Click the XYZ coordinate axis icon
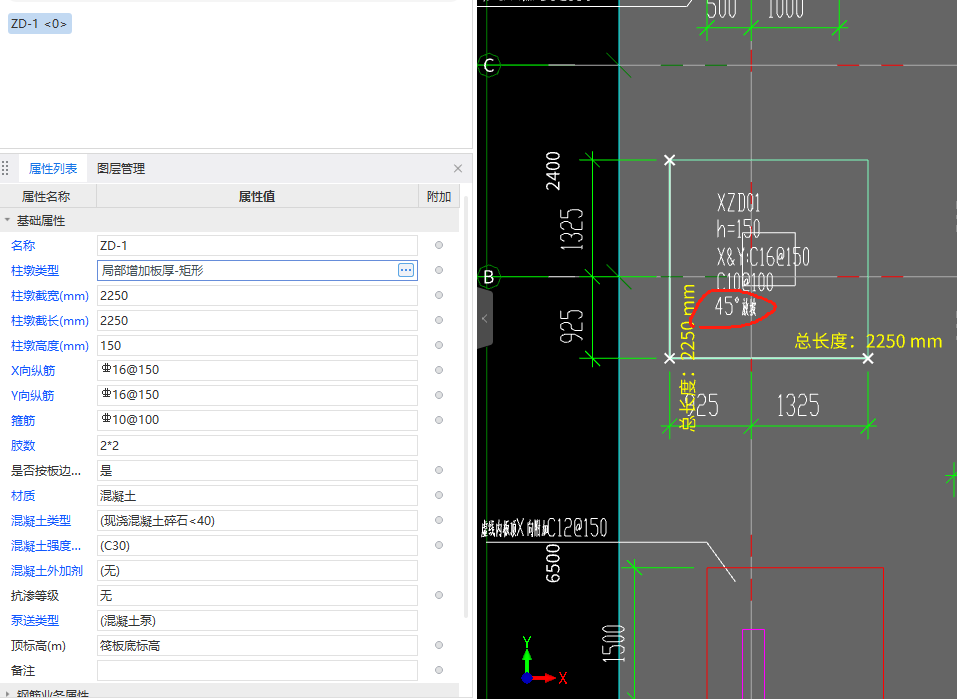The width and height of the screenshot is (957, 699). [x=543, y=662]
